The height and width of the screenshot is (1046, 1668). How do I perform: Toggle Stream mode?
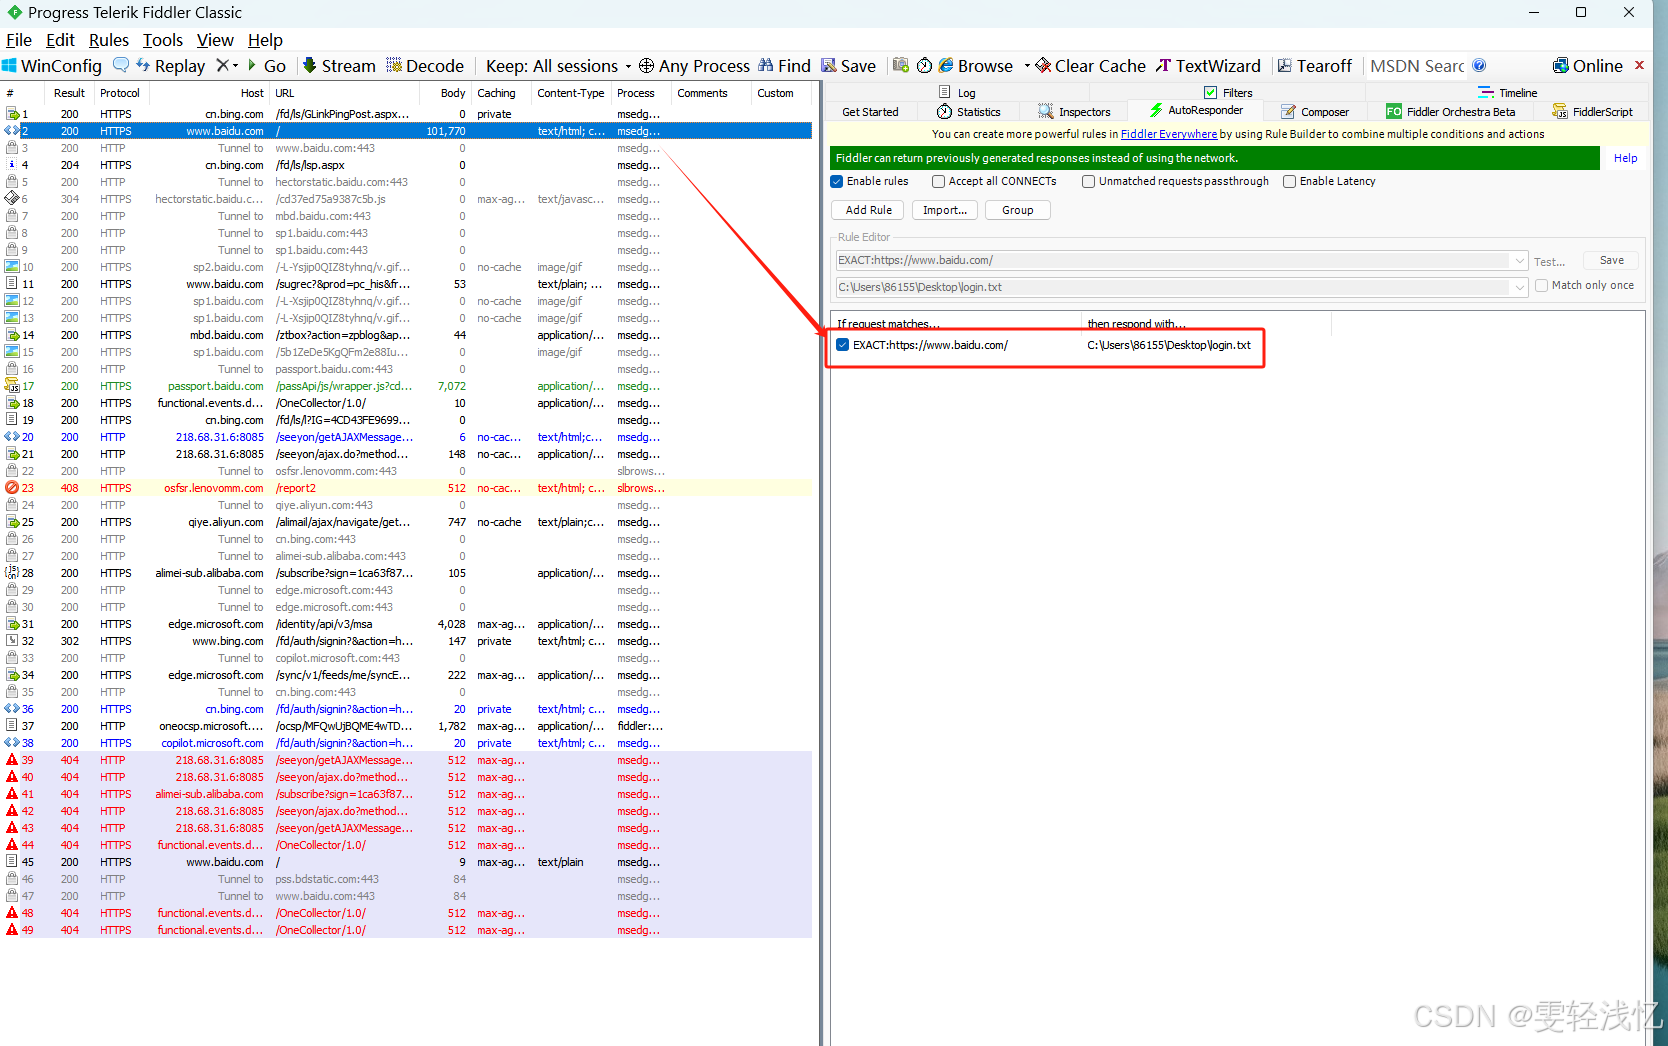tap(339, 66)
